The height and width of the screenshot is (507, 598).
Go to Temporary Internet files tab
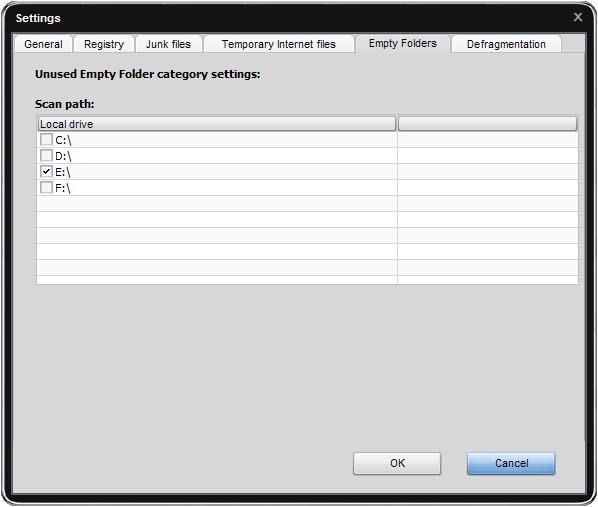click(x=279, y=44)
